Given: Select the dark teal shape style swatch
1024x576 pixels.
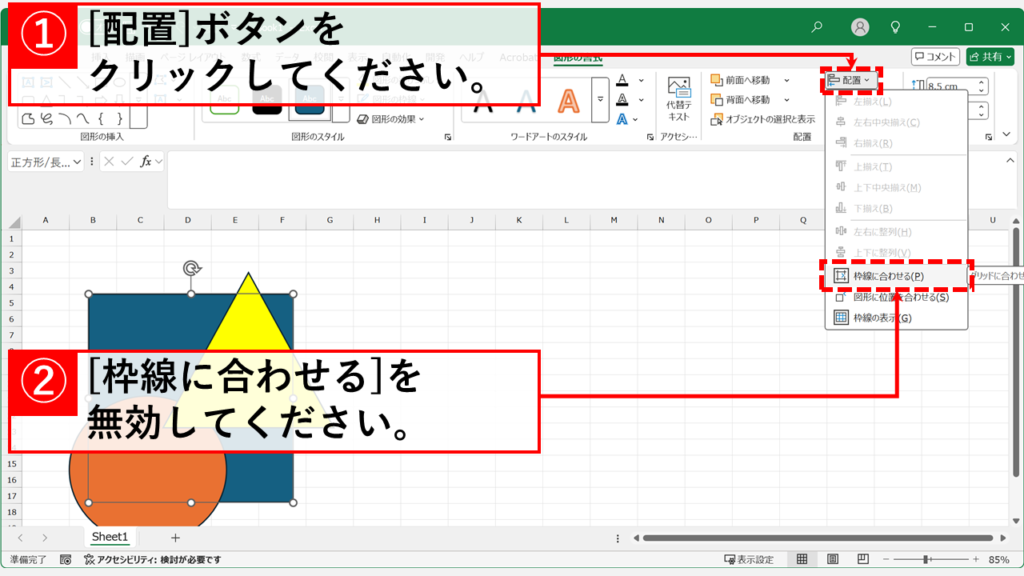Looking at the screenshot, I should click(310, 100).
